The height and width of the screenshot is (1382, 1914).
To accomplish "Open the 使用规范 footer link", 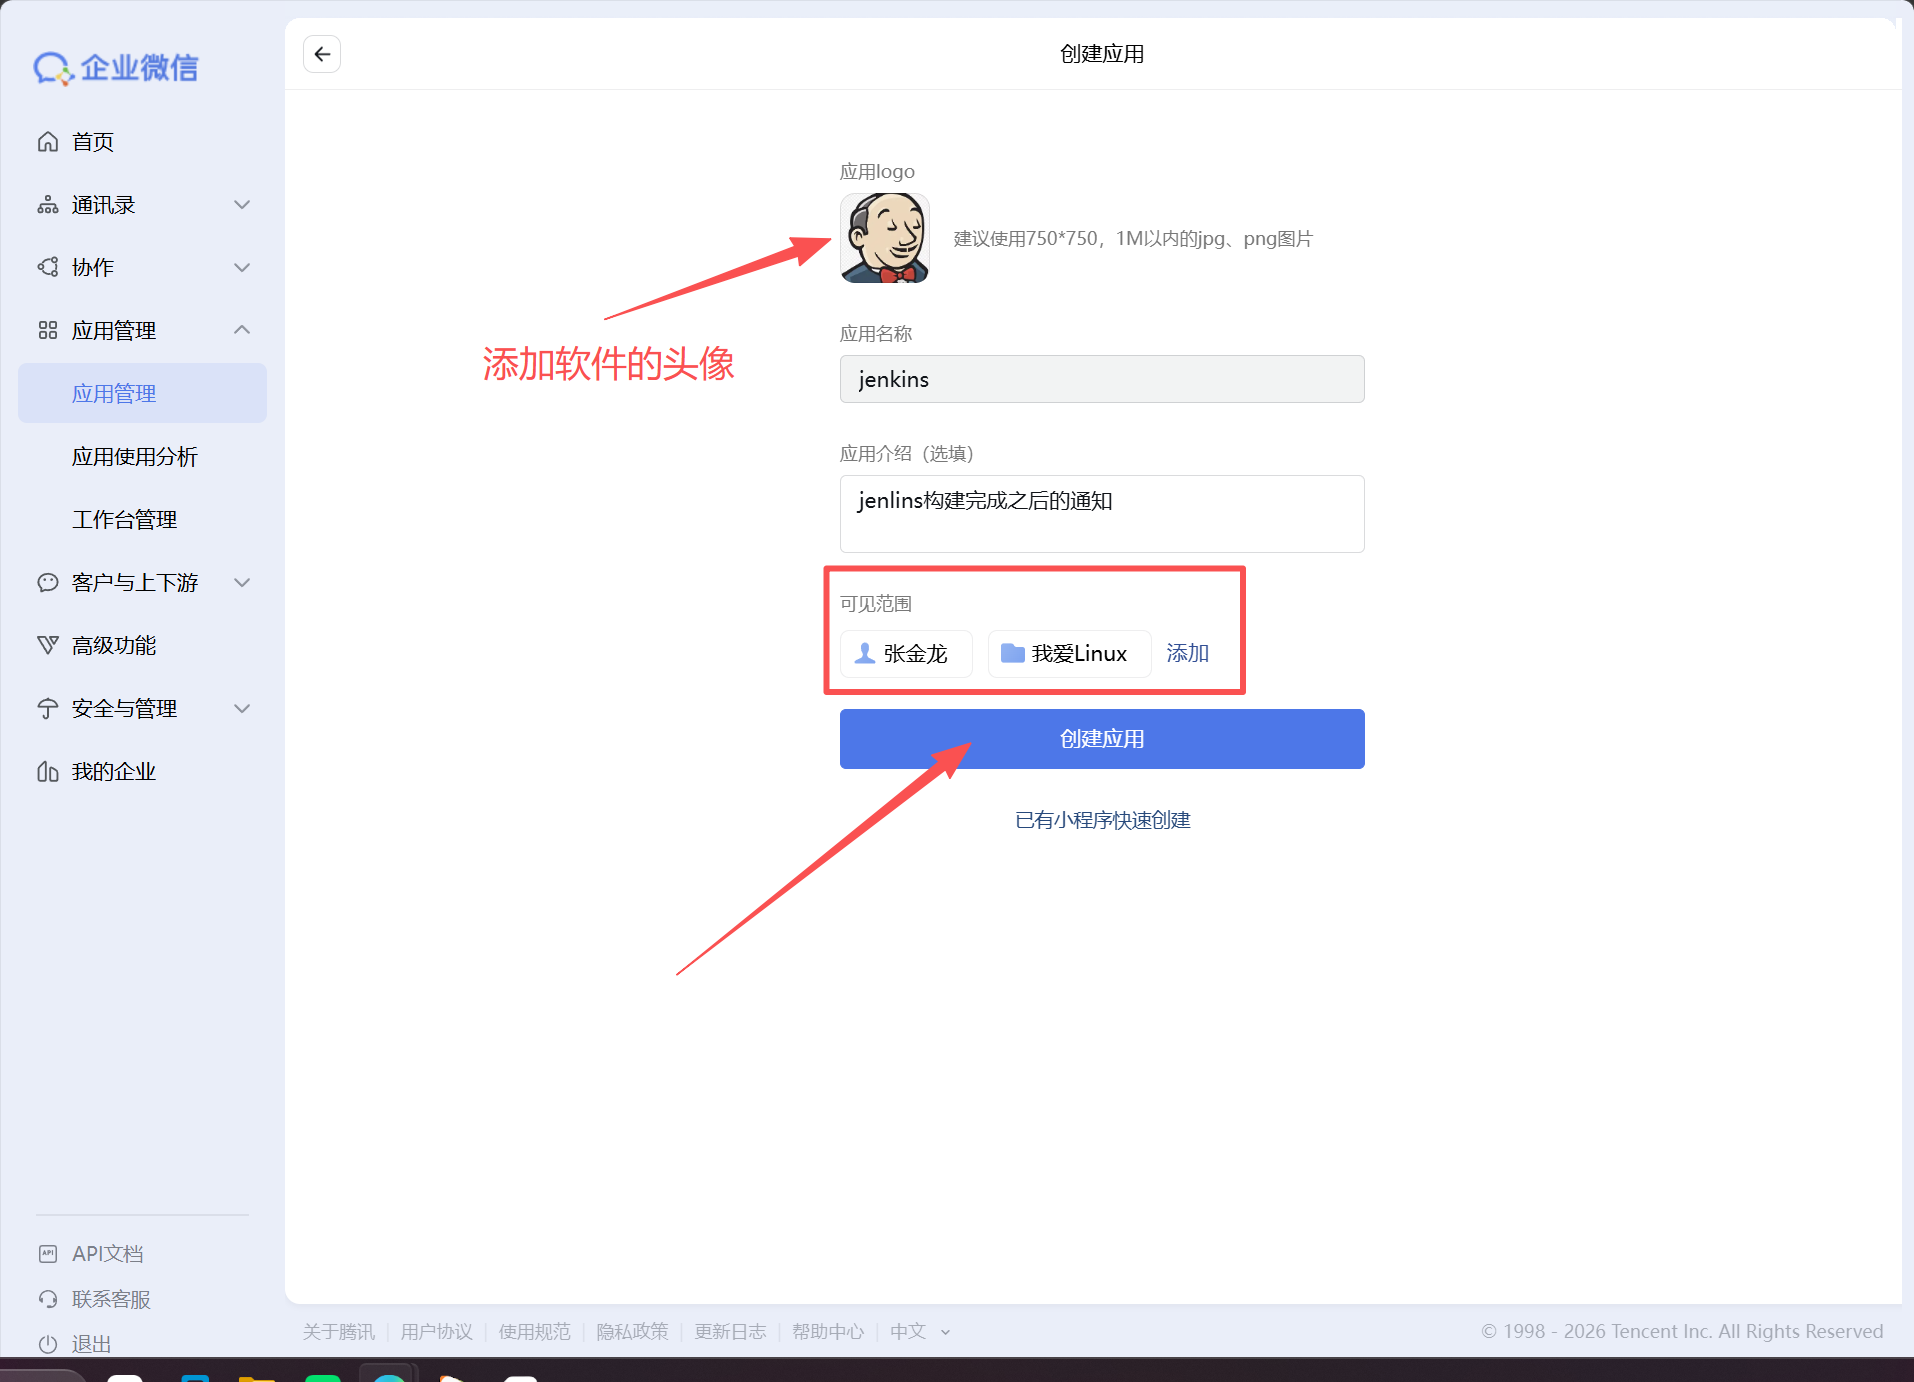I will pyautogui.click(x=535, y=1332).
